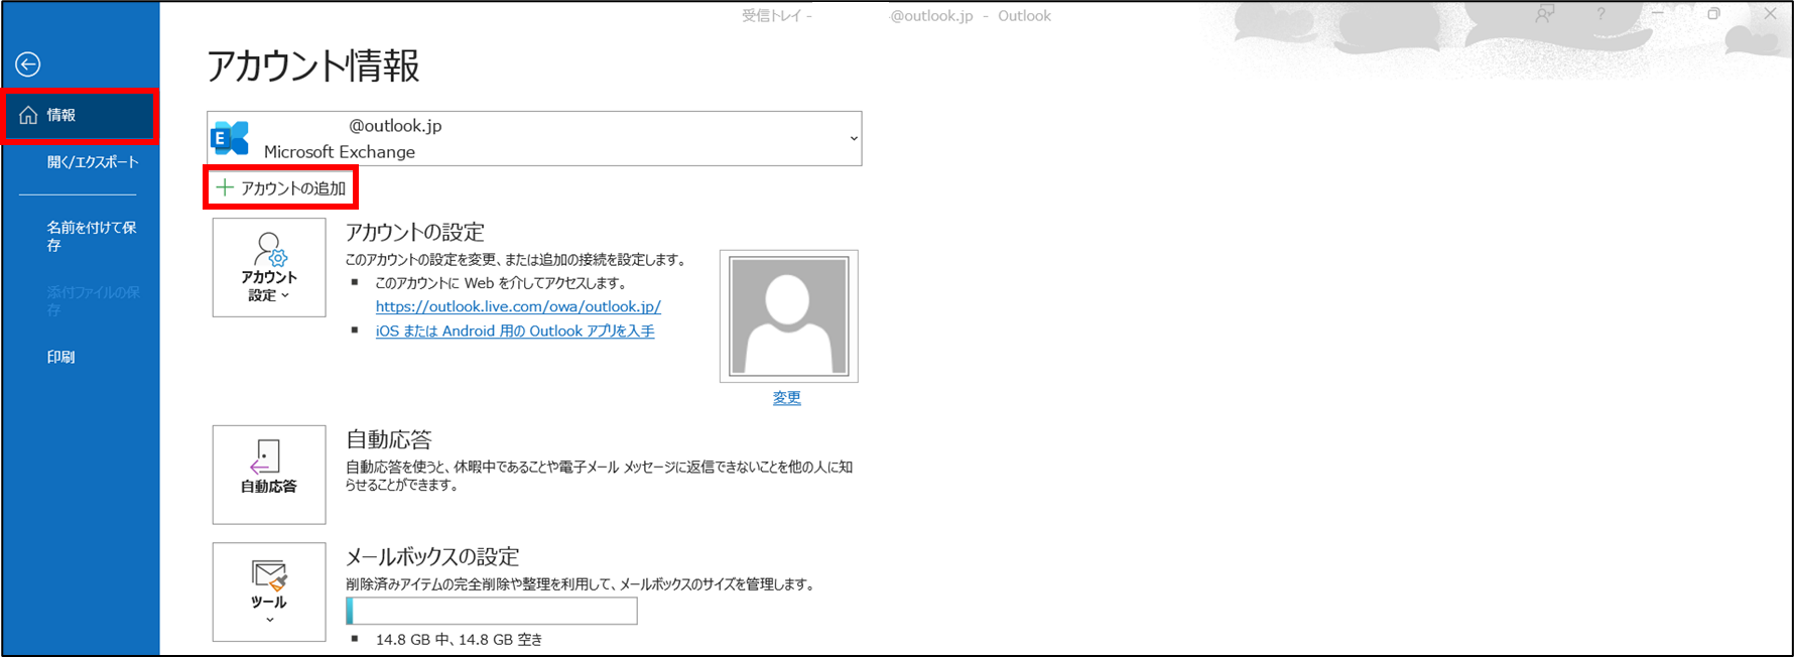Click the back arrow circle icon
Screen dimensions: 1794x657
(x=28, y=64)
